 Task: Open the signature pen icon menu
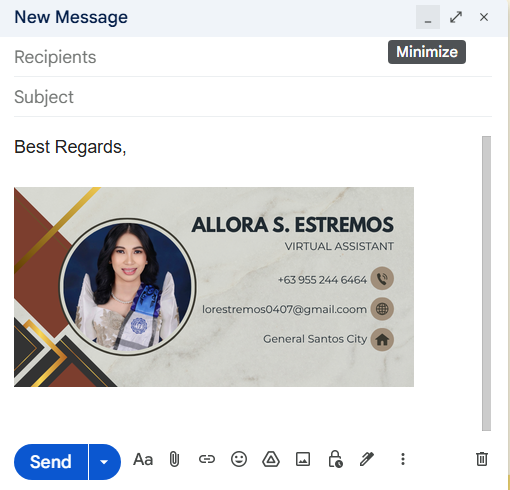[x=367, y=459]
